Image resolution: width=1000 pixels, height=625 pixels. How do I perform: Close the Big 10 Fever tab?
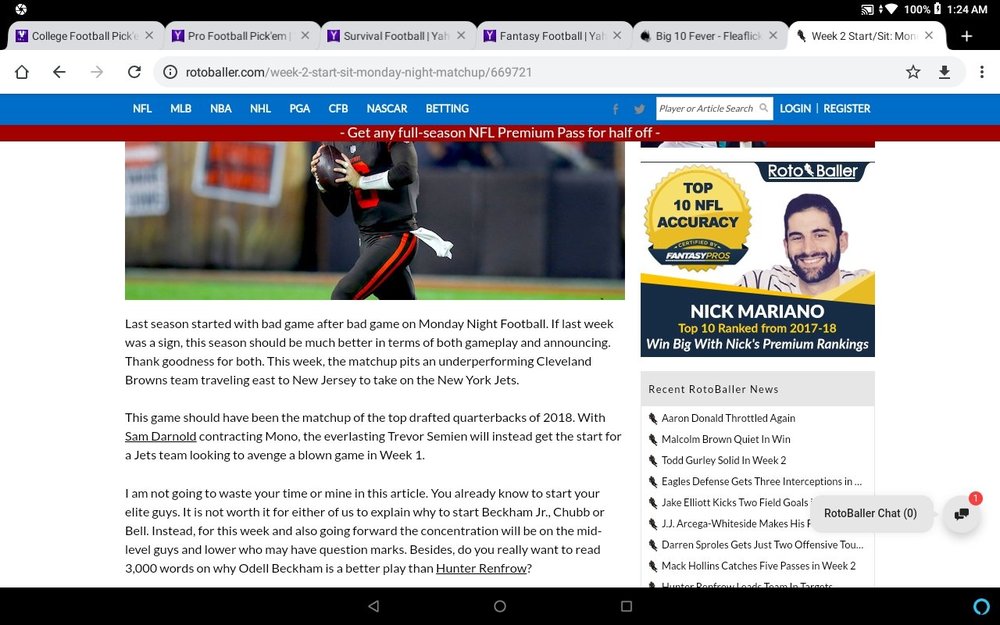point(773,36)
